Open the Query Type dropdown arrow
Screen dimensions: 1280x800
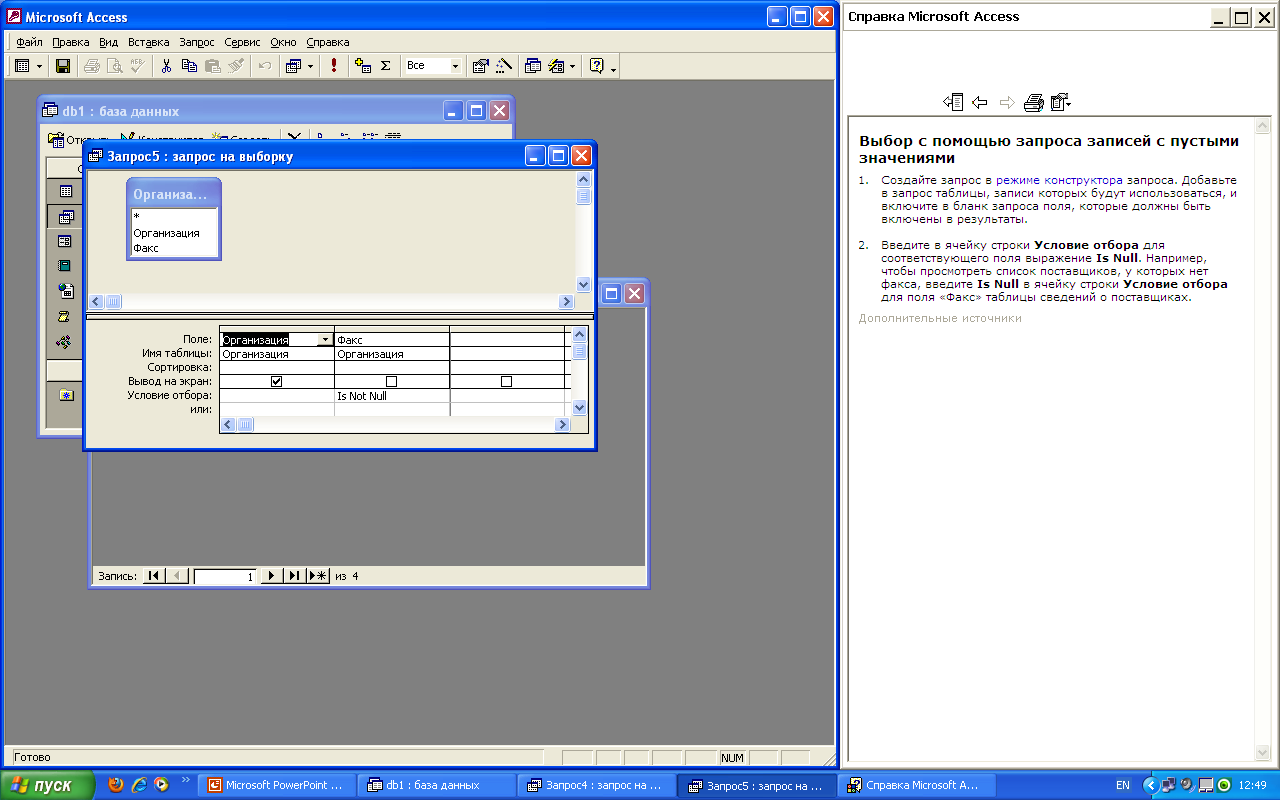tap(310, 66)
